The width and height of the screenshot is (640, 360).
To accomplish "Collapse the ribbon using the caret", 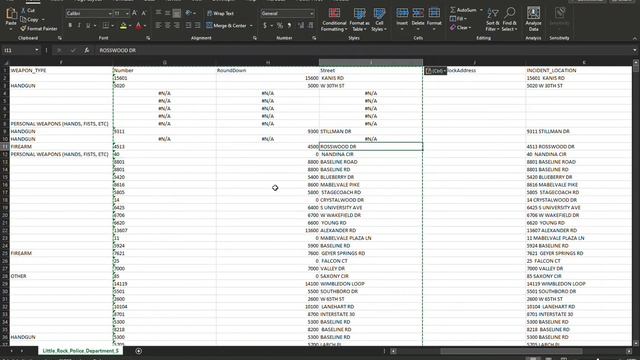I will (635, 38).
